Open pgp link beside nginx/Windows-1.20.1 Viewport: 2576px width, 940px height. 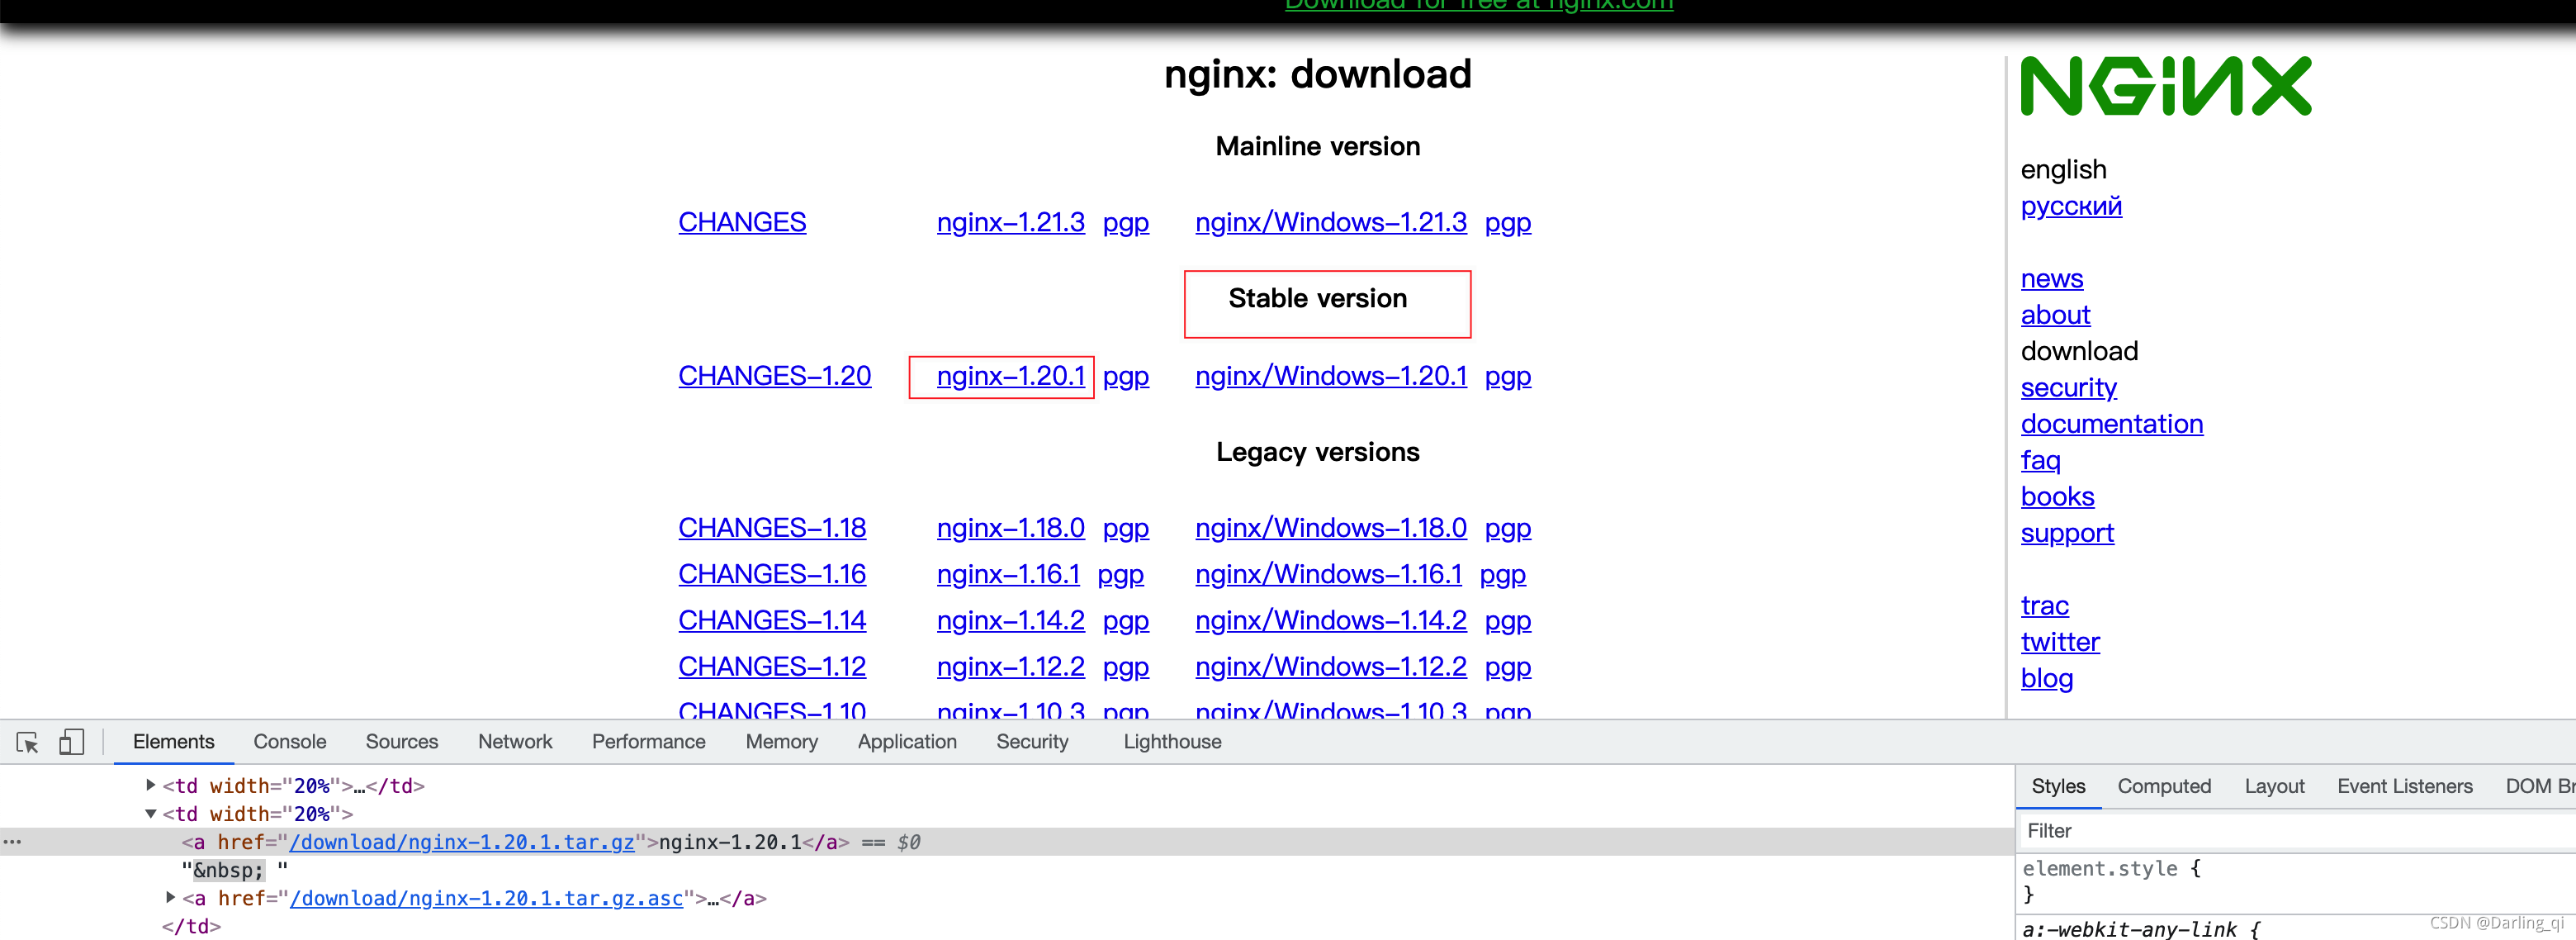pyautogui.click(x=1508, y=376)
